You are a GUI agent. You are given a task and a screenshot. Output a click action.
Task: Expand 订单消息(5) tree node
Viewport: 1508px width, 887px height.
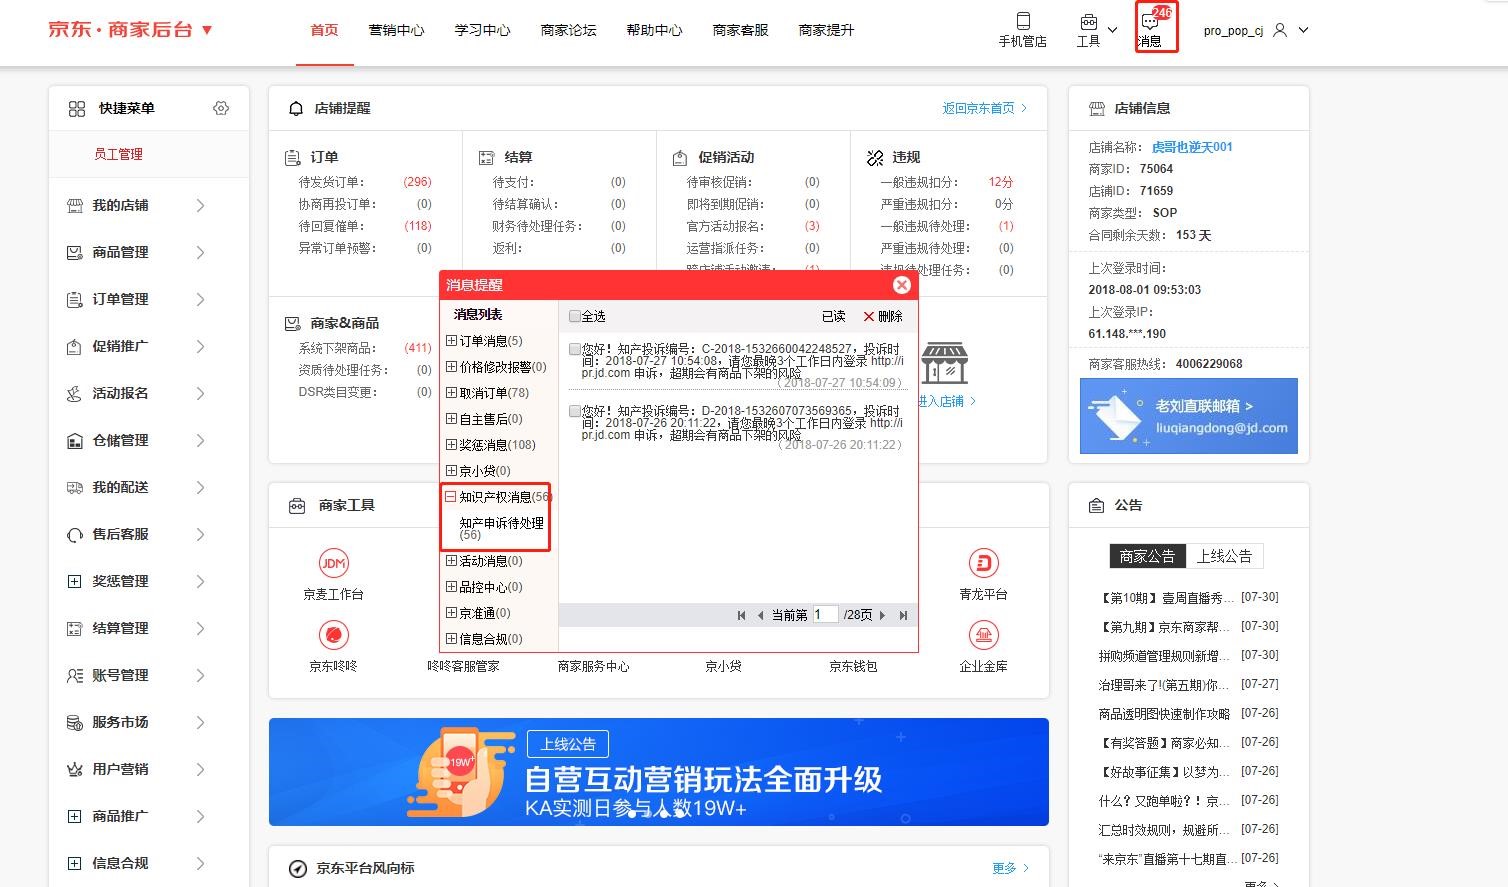[x=451, y=341]
